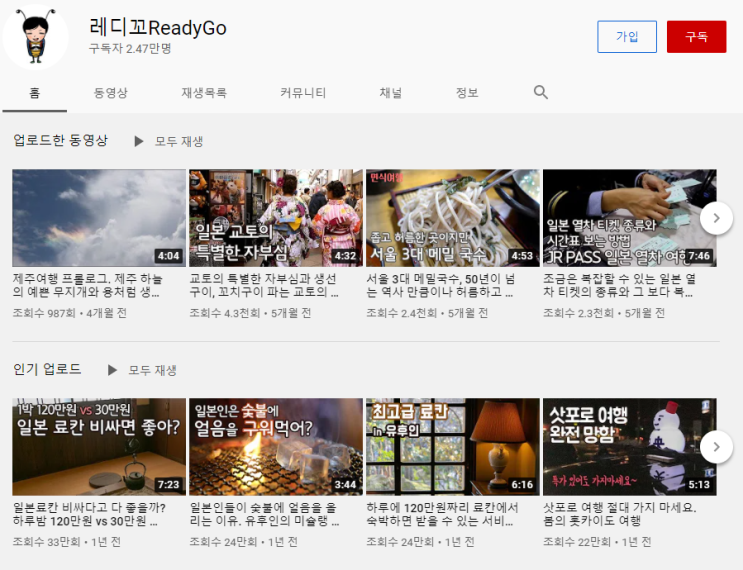Screen dimensions: 743x570
Task: Click the 4:53 duration badge
Action: [522, 256]
